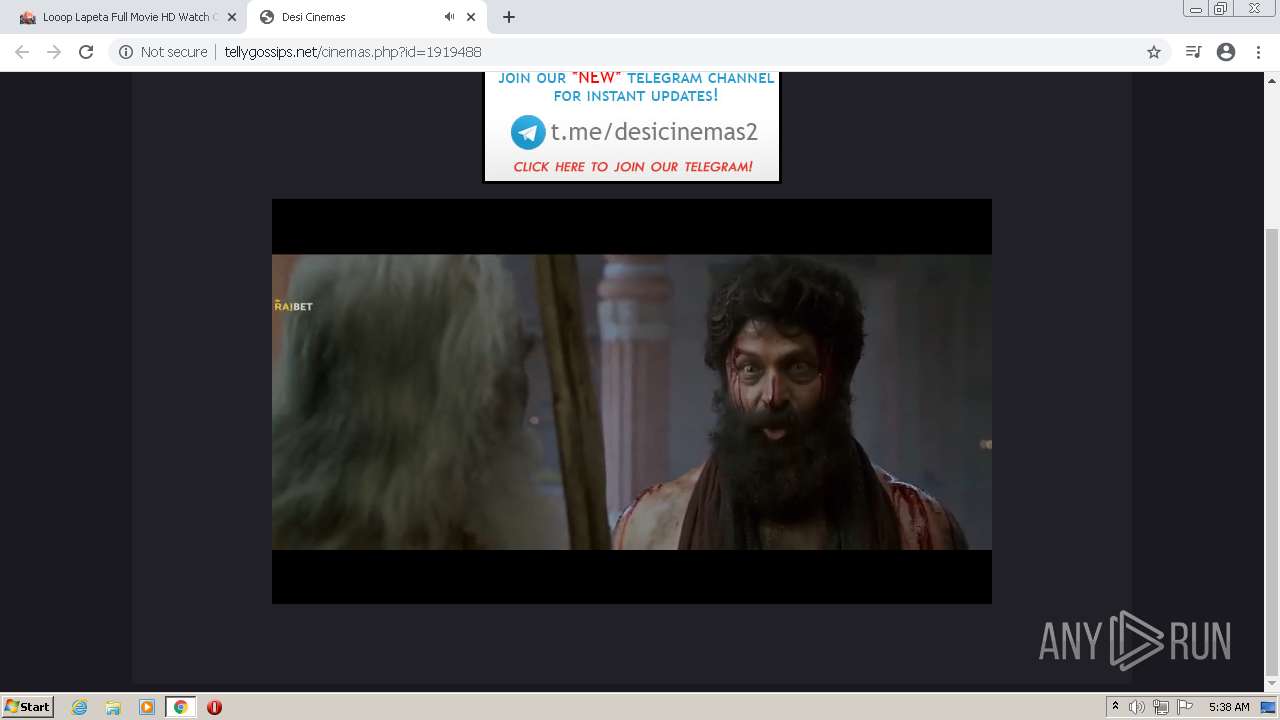This screenshot has width=1280, height=720.
Task: View the Not secure site information
Action: pyautogui.click(x=163, y=52)
